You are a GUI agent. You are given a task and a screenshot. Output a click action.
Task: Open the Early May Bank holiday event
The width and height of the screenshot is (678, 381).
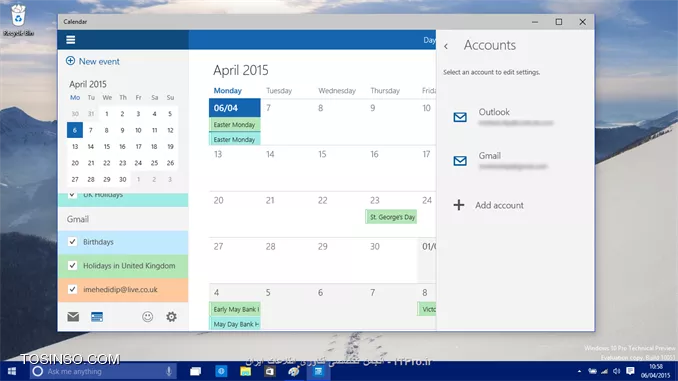pyautogui.click(x=235, y=309)
